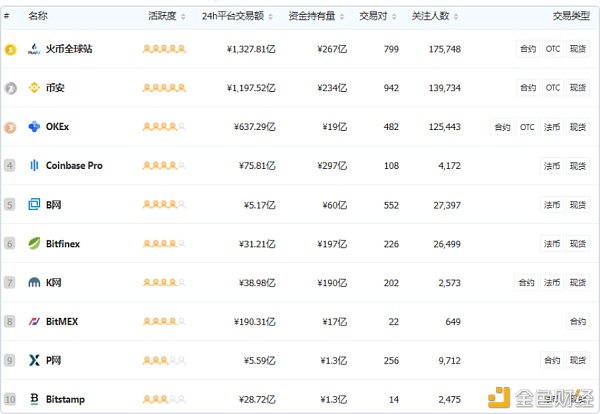Screen dimensions: 600x414
Task: Sort by 交易对 column arrows
Action: click(x=394, y=16)
